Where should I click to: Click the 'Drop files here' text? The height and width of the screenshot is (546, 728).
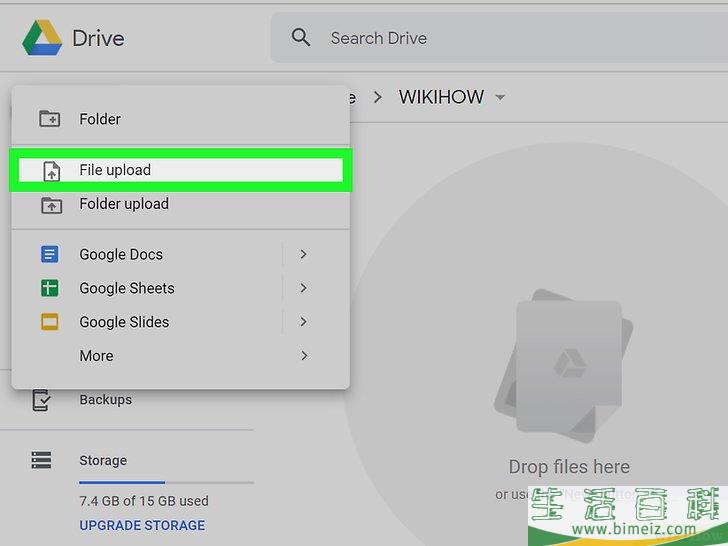[x=569, y=467]
